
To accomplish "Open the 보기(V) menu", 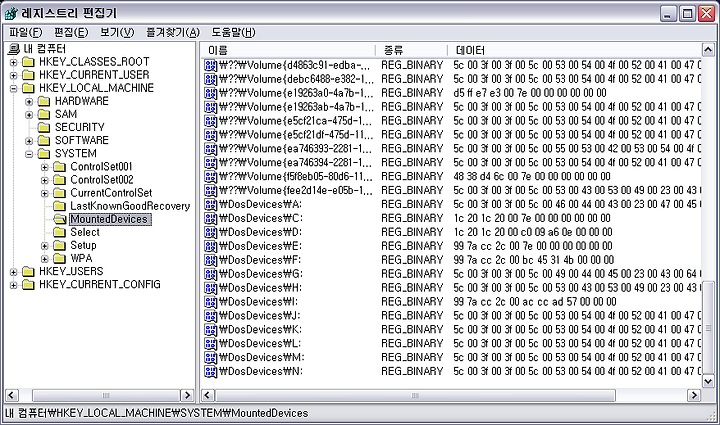I will [x=117, y=33].
